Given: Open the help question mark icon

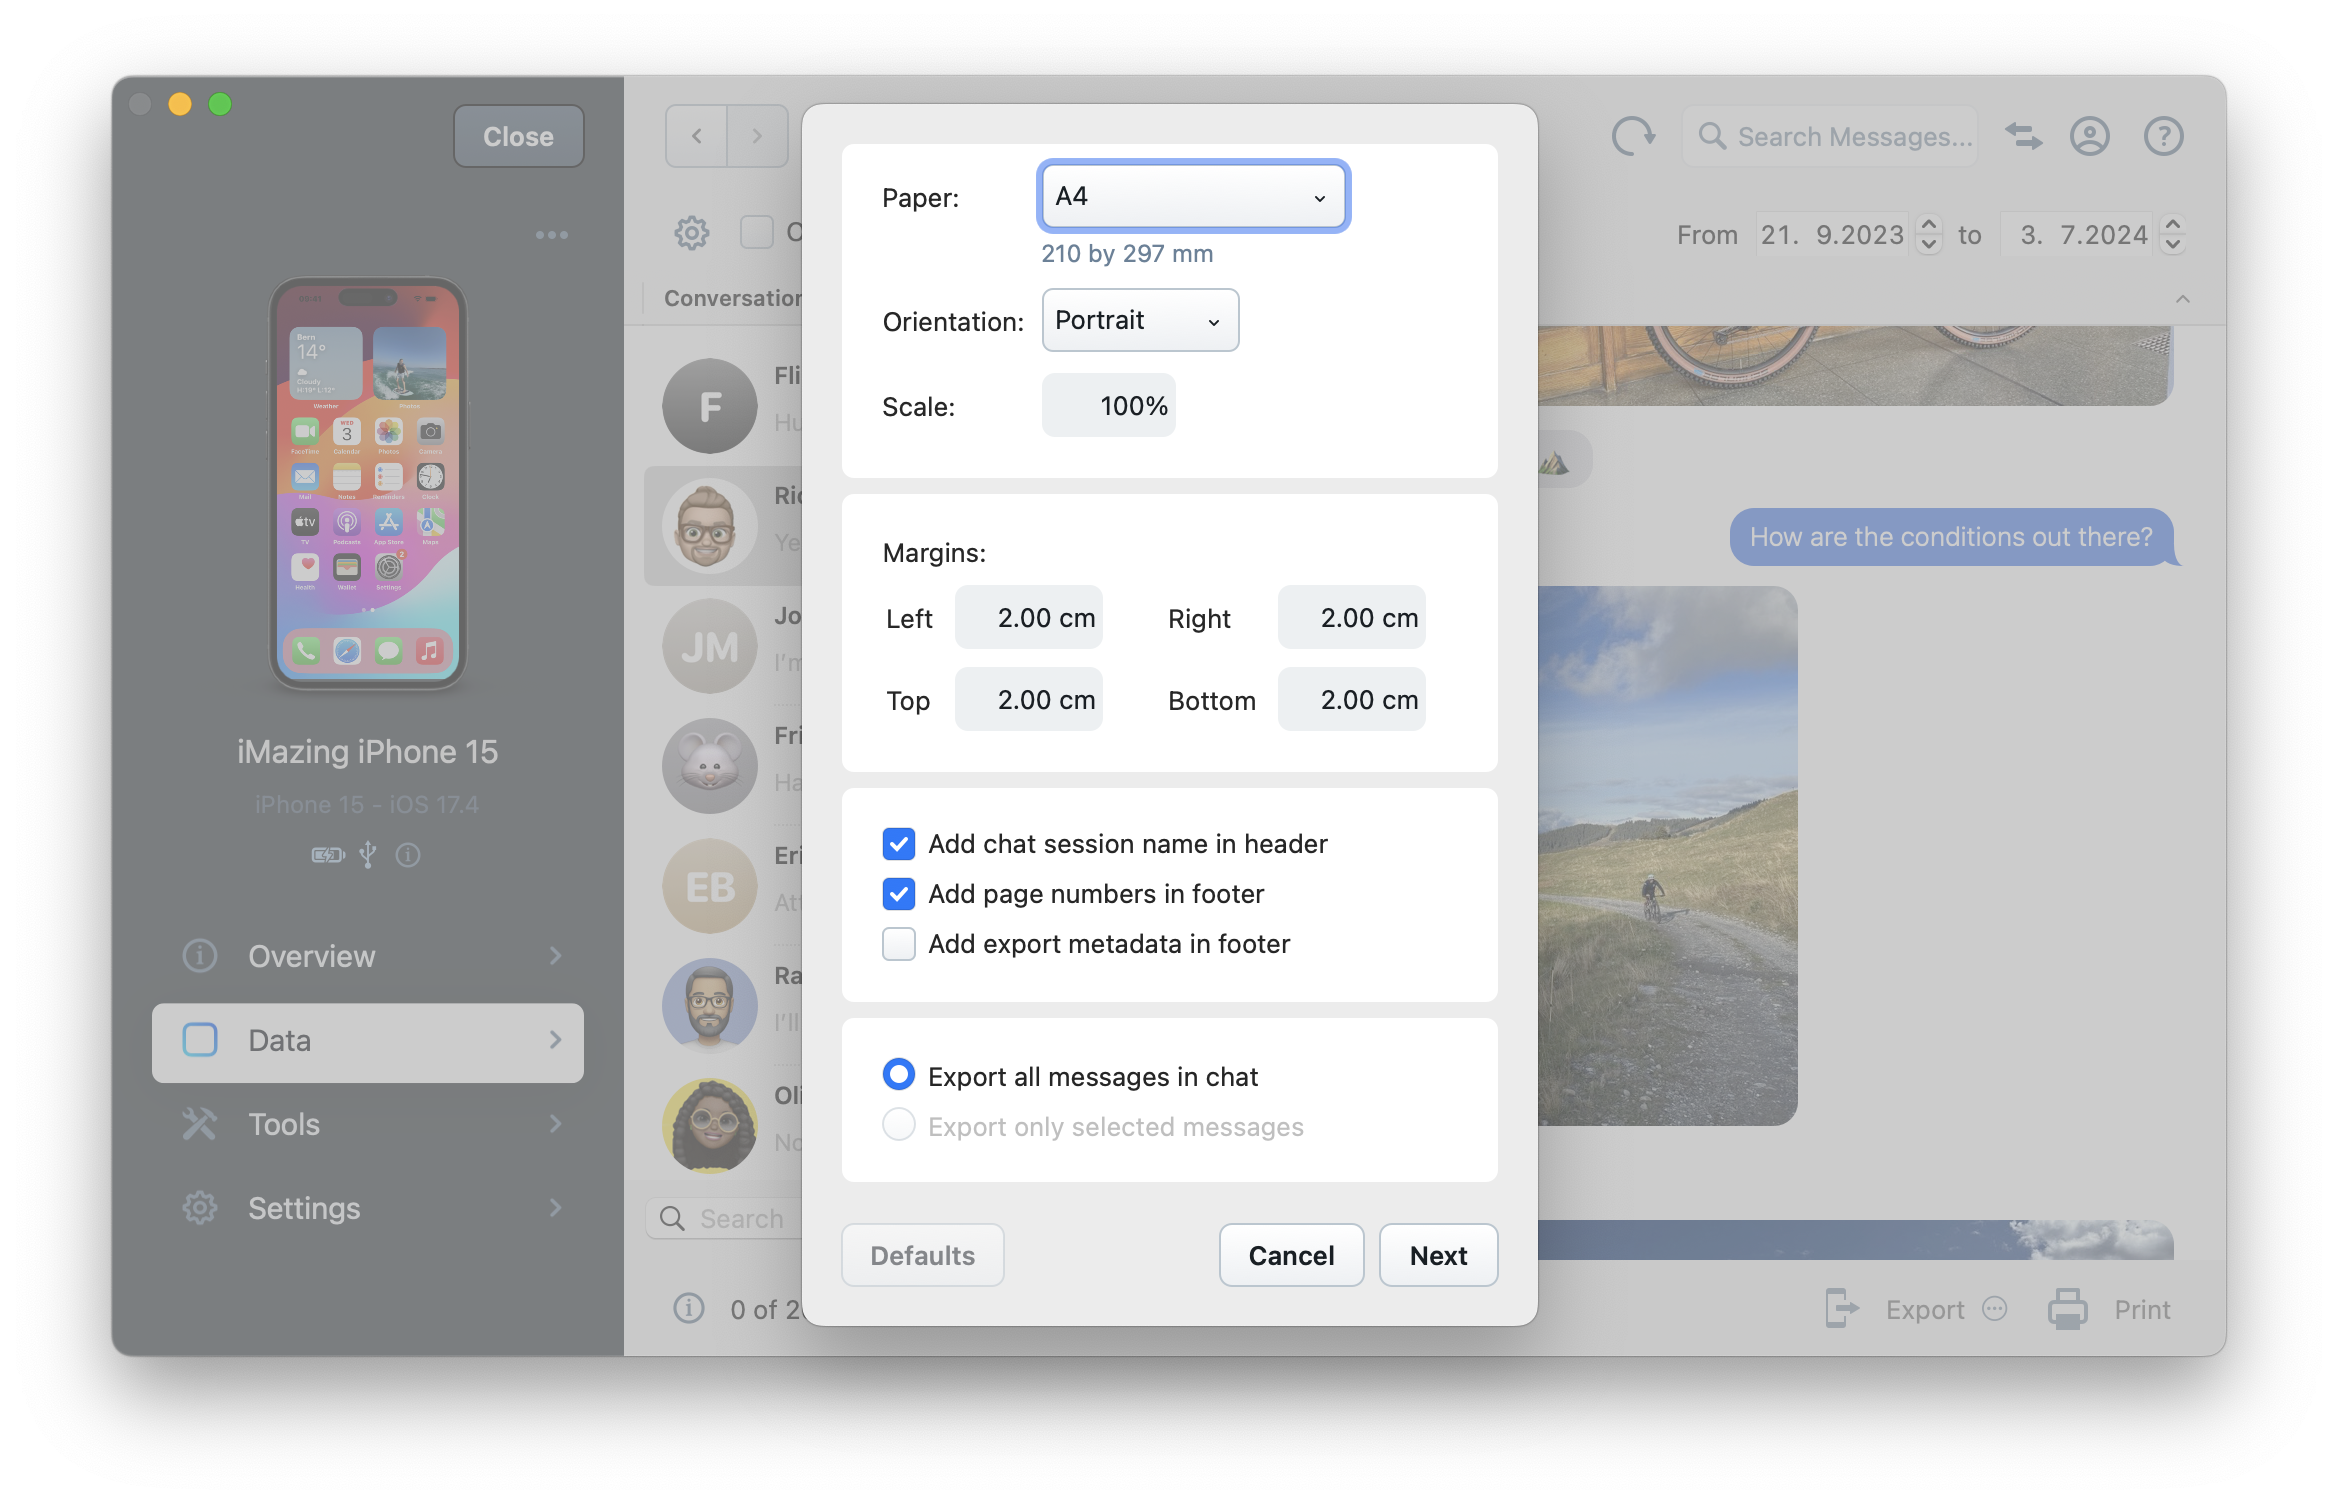Looking at the screenshot, I should pyautogui.click(x=2163, y=136).
